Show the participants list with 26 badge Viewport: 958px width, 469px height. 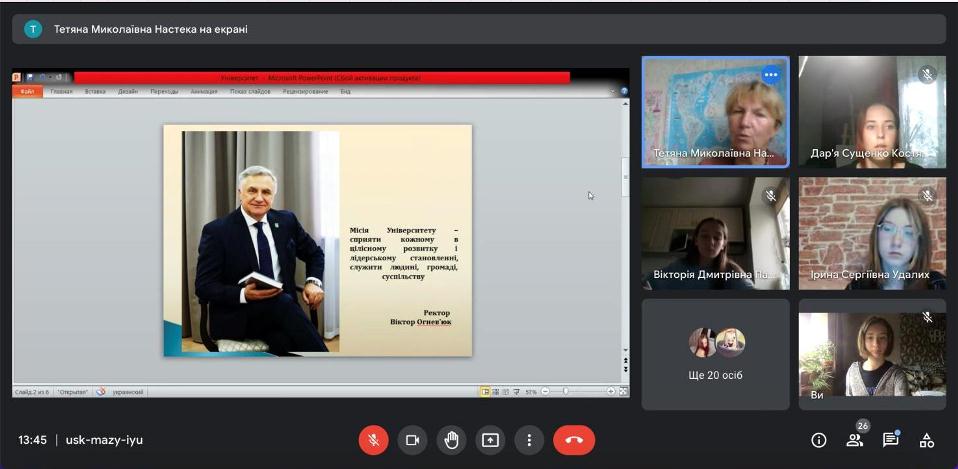tap(855, 440)
